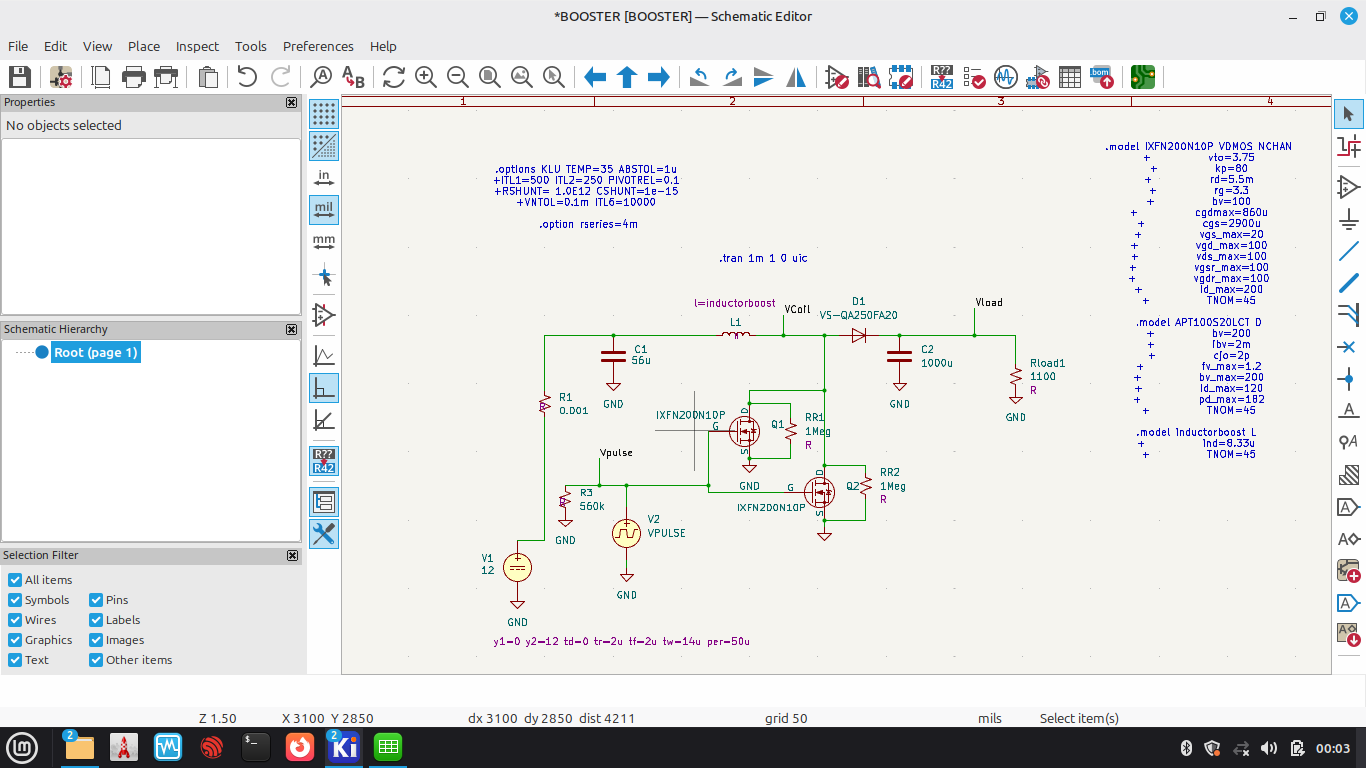The image size is (1366, 768).
Task: Open the terminal from the taskbar
Action: [255, 747]
